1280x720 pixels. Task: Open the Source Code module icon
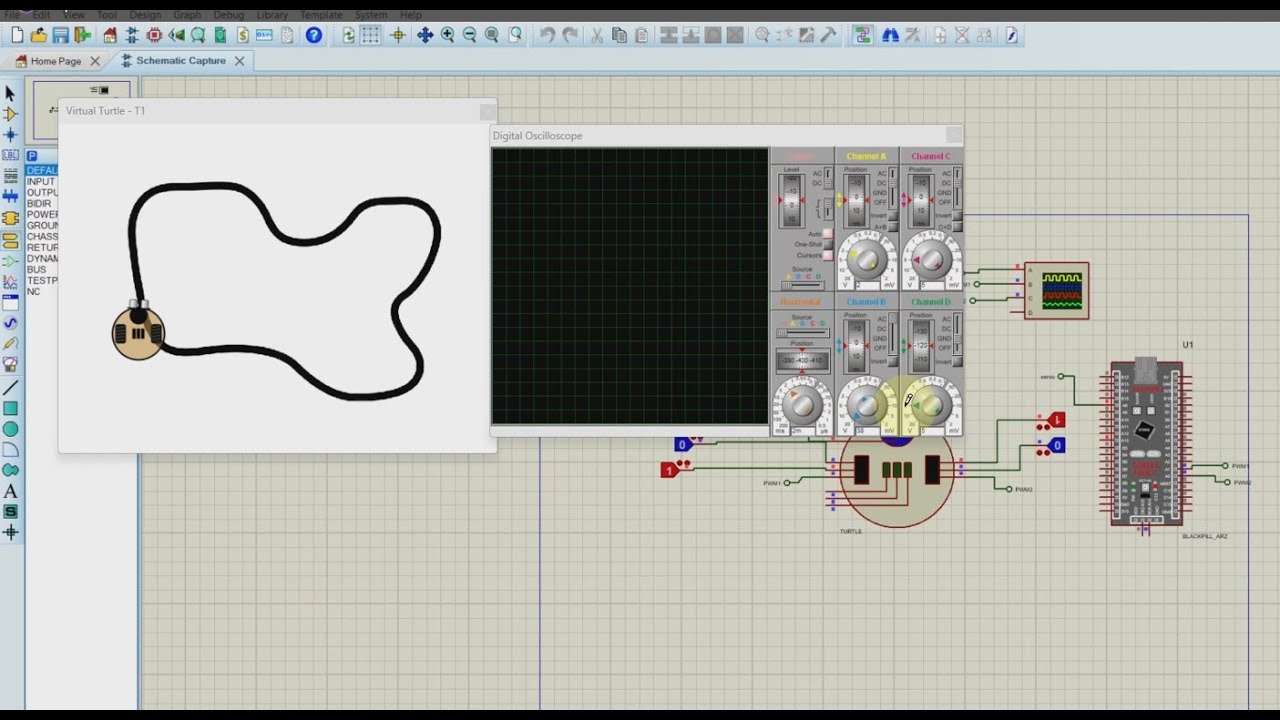tap(264, 35)
